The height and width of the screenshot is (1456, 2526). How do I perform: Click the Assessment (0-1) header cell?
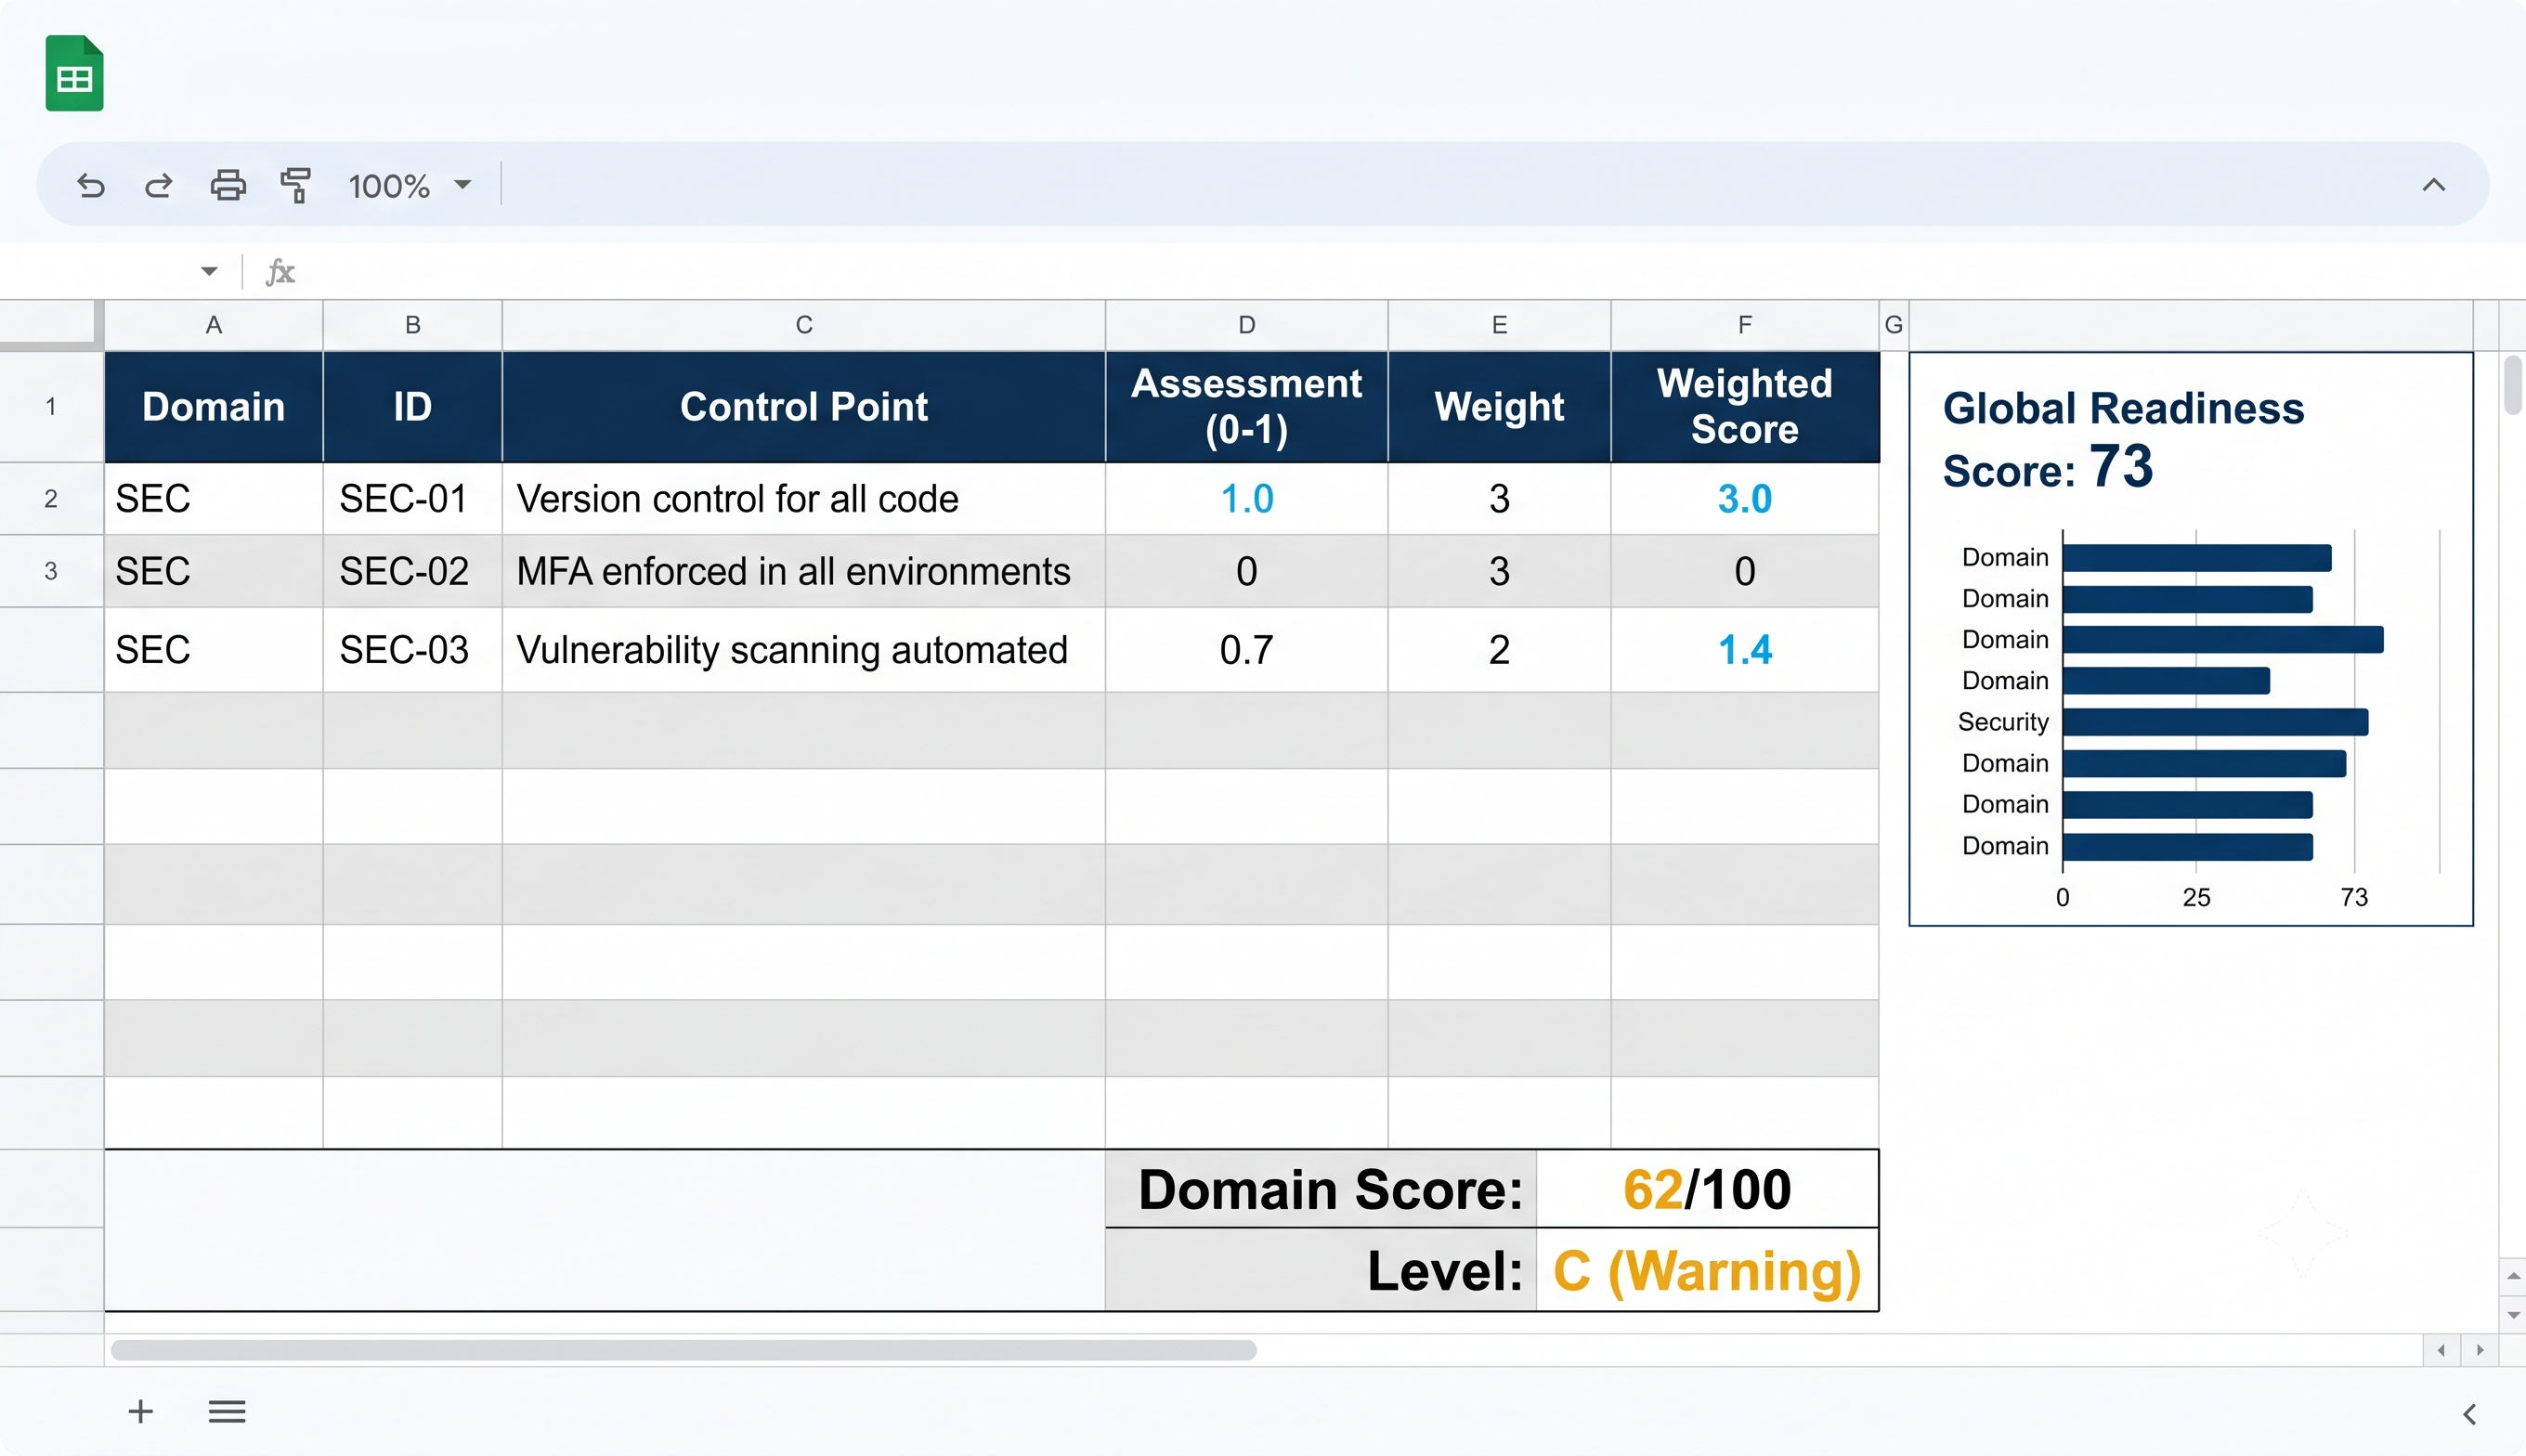[x=1246, y=407]
